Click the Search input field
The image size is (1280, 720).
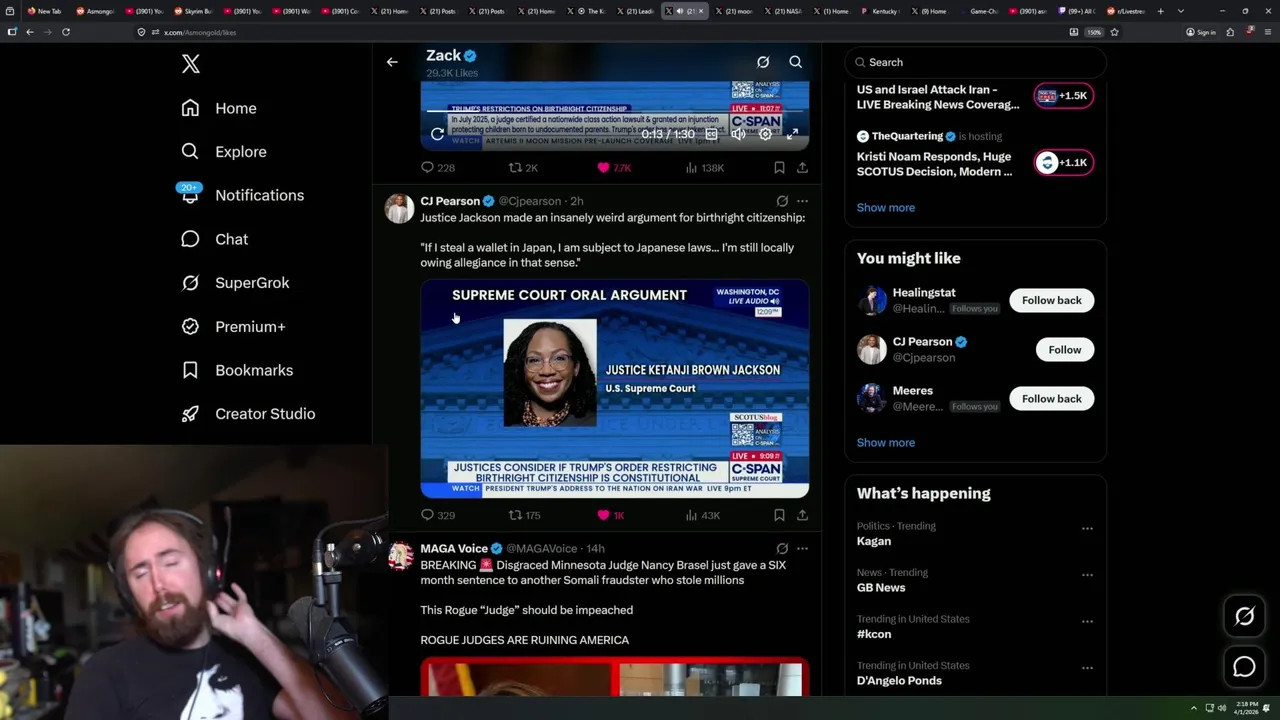(975, 62)
